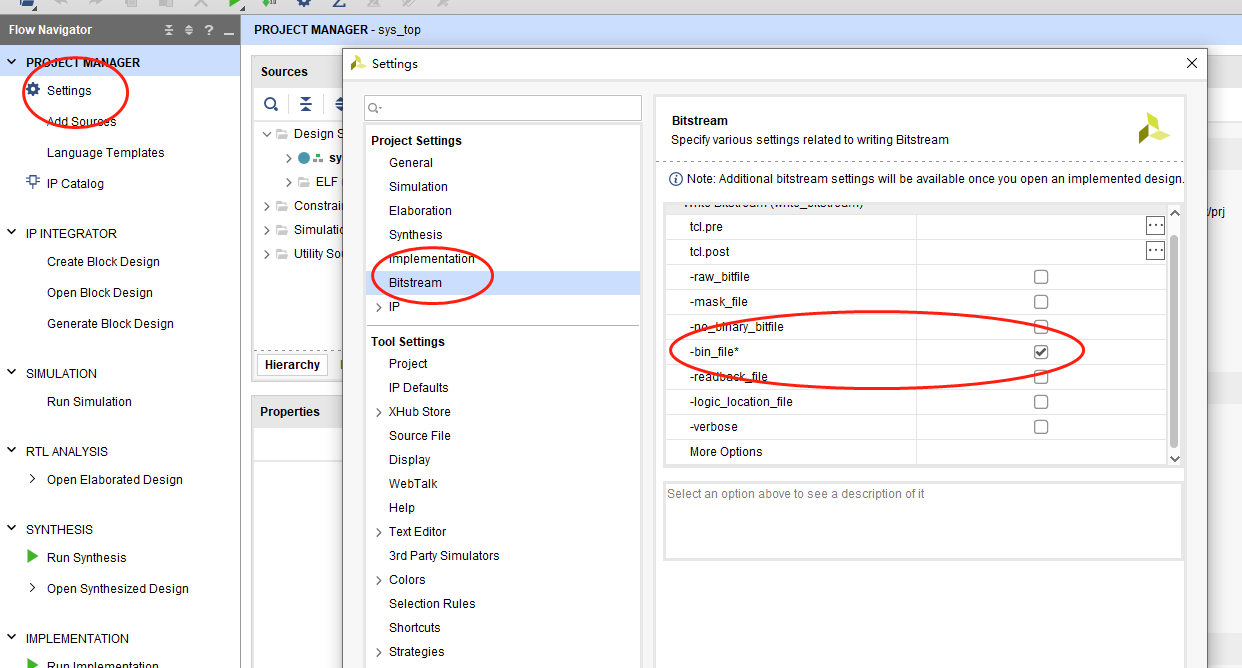Expand the Text Editor settings node

[378, 532]
